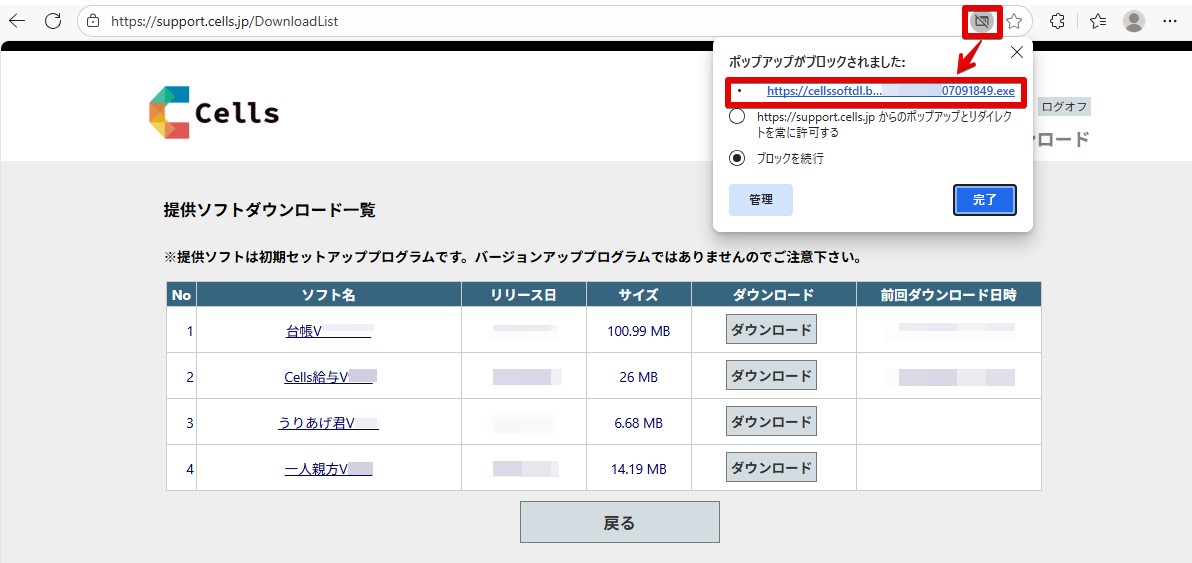Open the user profile avatar
1192x563 pixels.
click(1133, 21)
